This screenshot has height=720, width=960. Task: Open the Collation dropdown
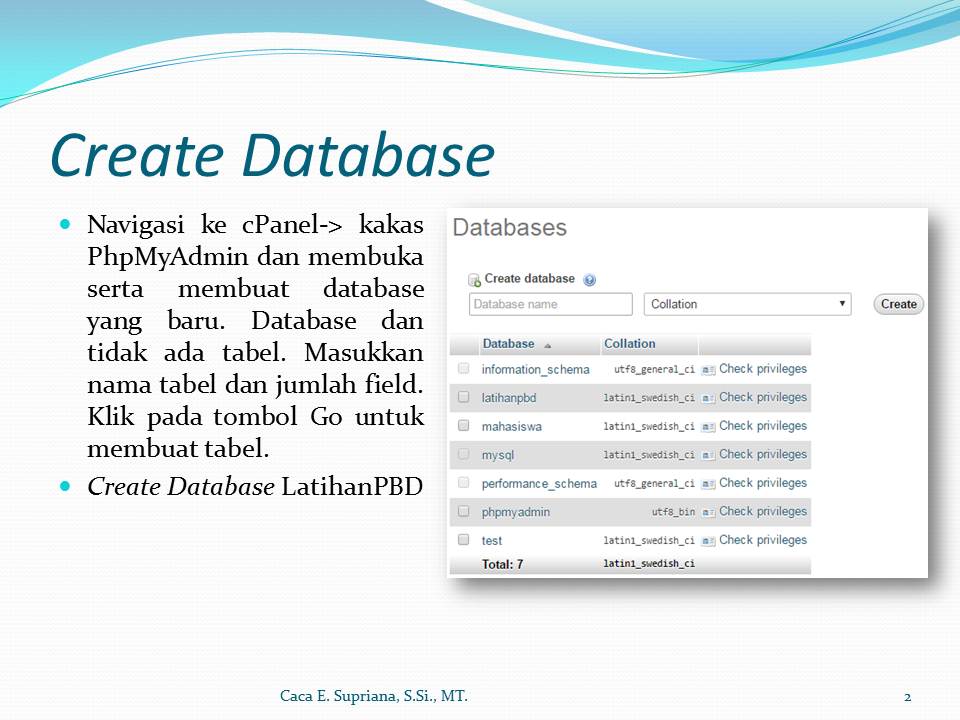pos(750,304)
